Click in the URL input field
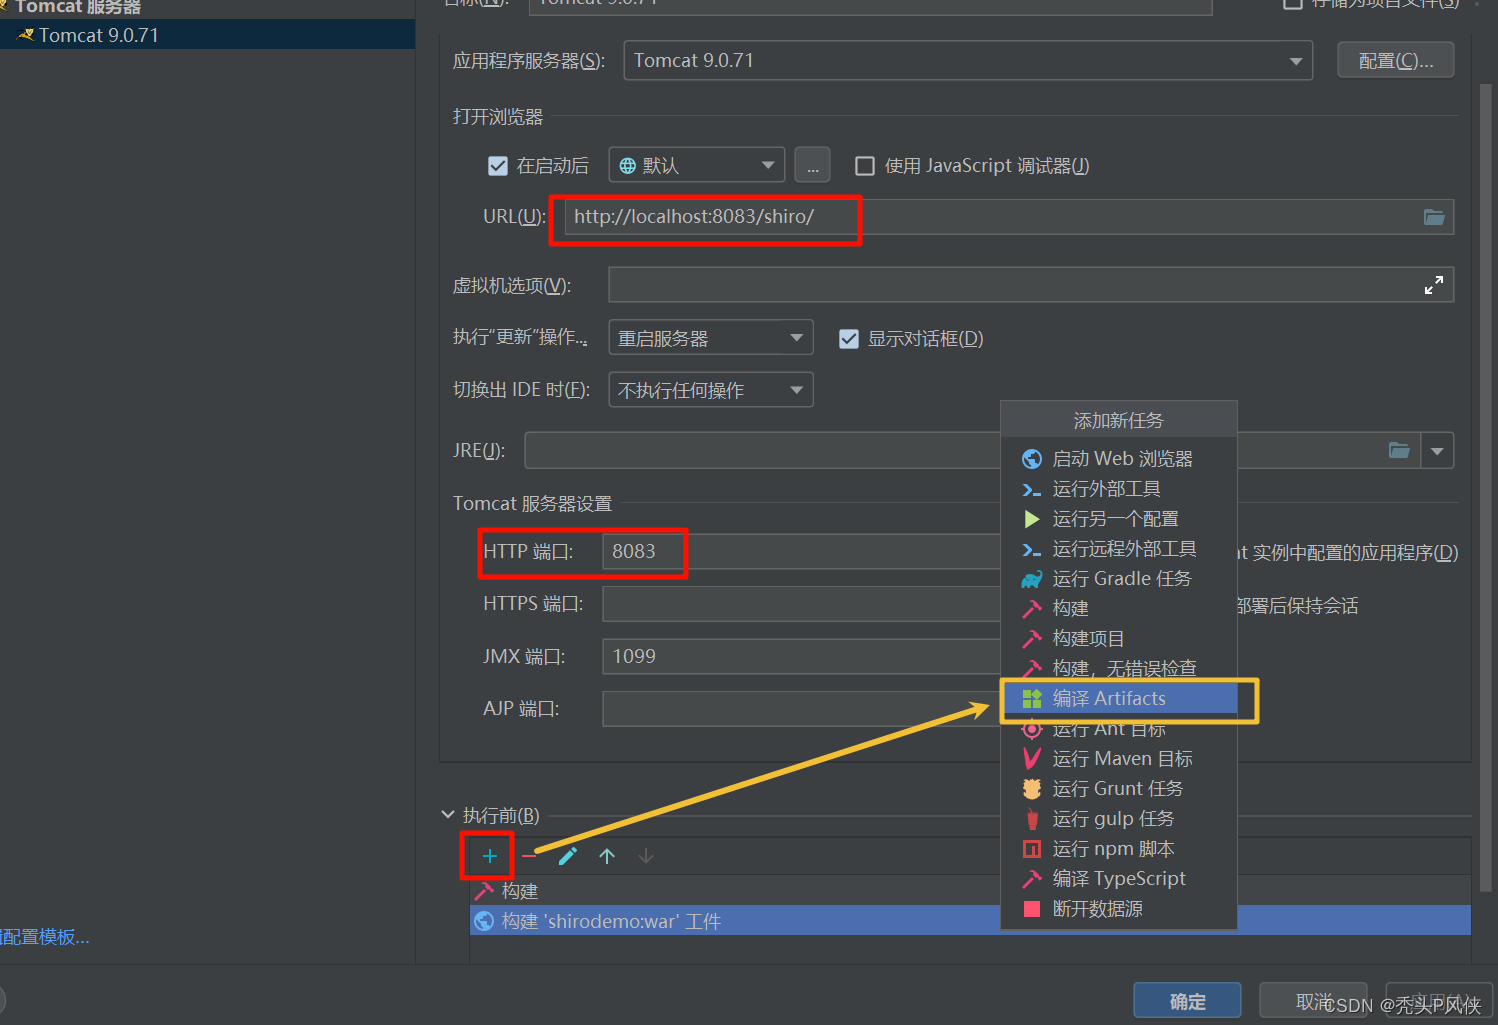1498x1025 pixels. [1009, 217]
